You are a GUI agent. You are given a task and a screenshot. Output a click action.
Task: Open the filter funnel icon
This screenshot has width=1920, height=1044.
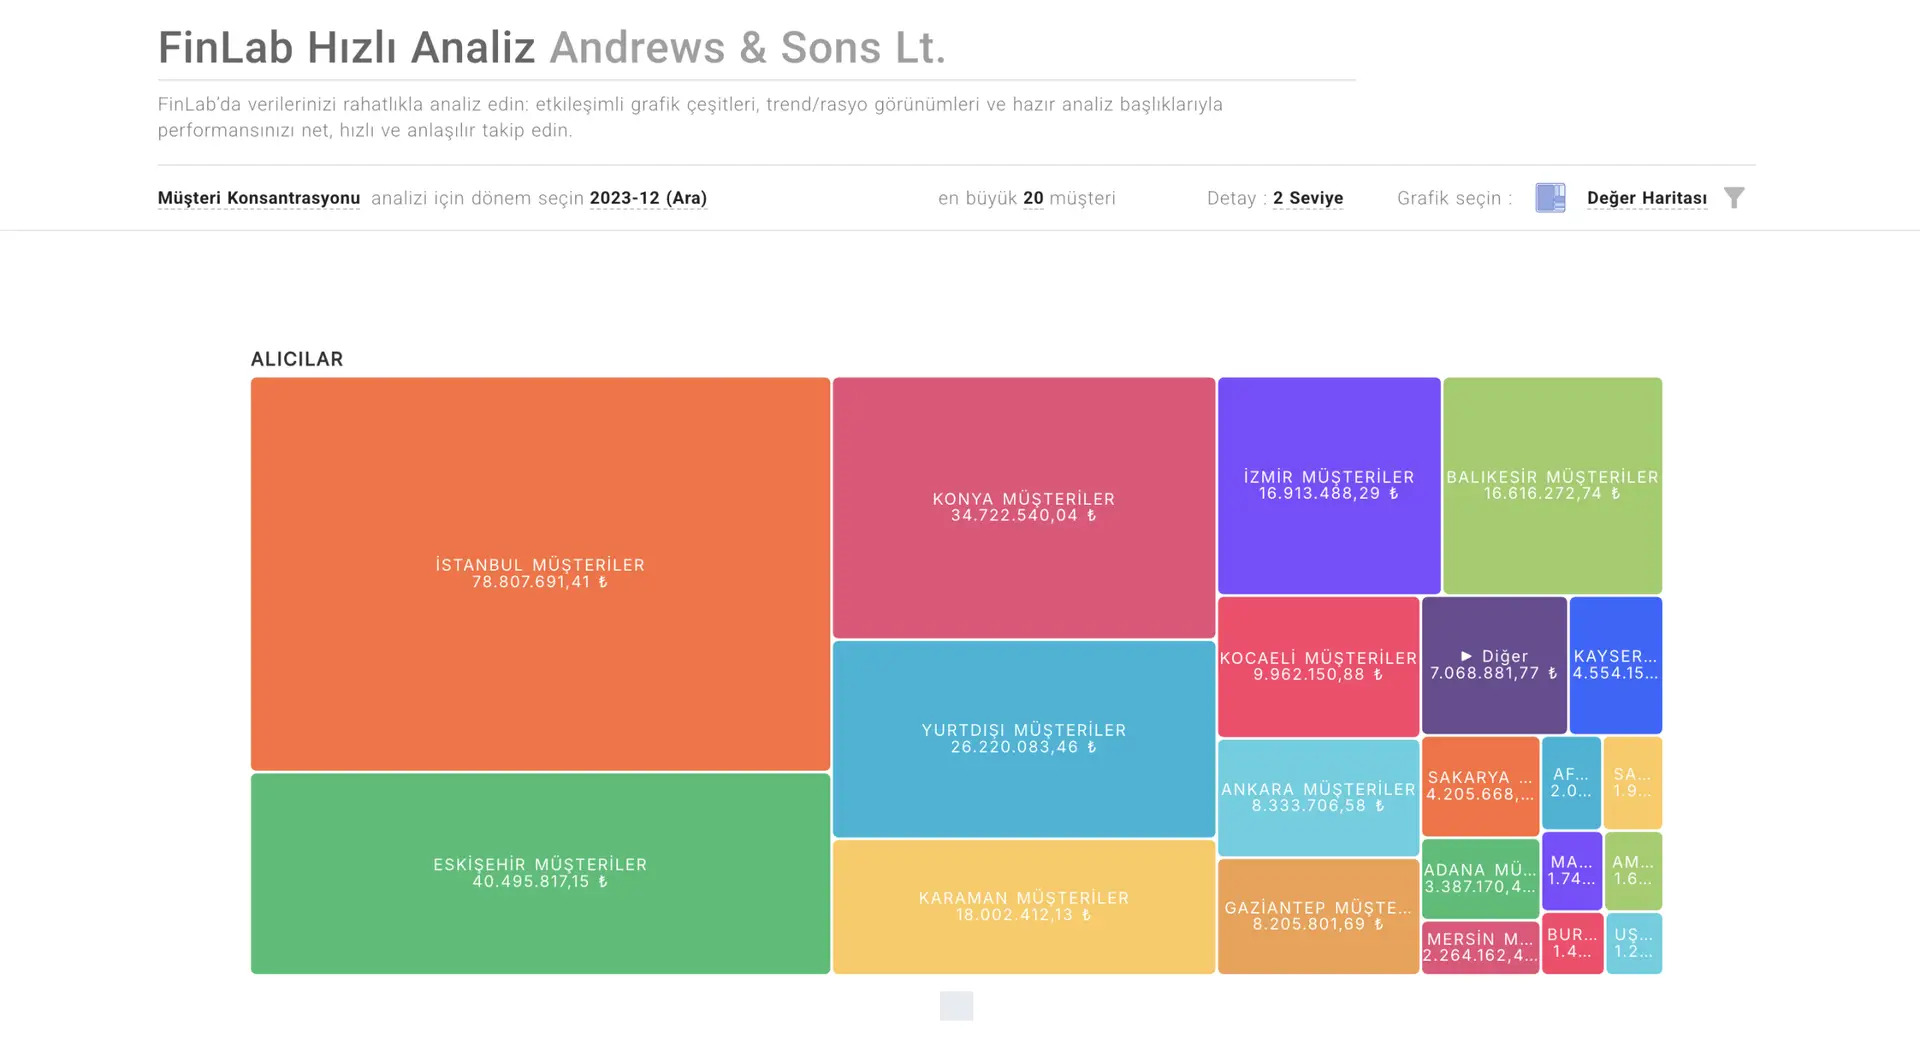[x=1734, y=198]
